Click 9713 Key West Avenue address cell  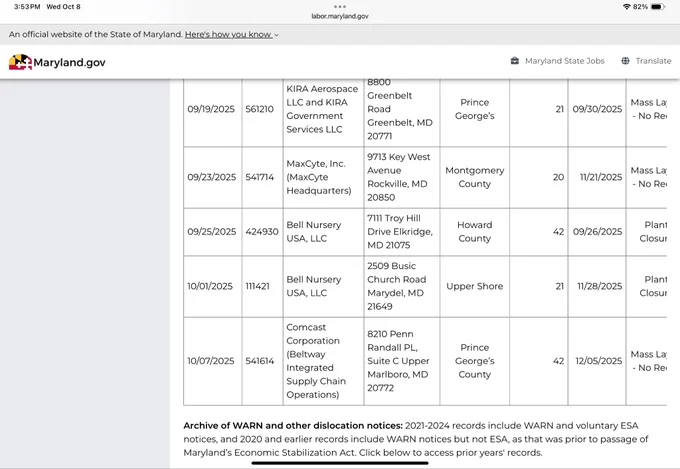tap(402, 177)
